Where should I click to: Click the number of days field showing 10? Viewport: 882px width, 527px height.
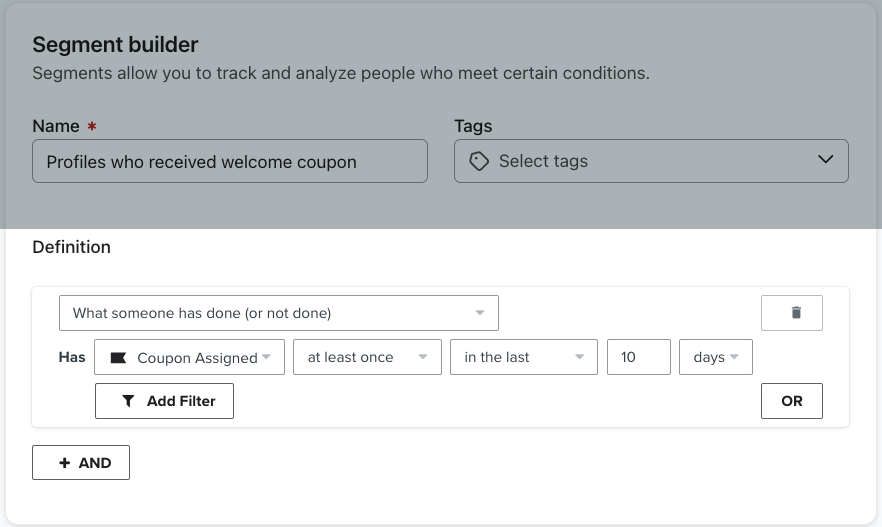click(x=638, y=358)
